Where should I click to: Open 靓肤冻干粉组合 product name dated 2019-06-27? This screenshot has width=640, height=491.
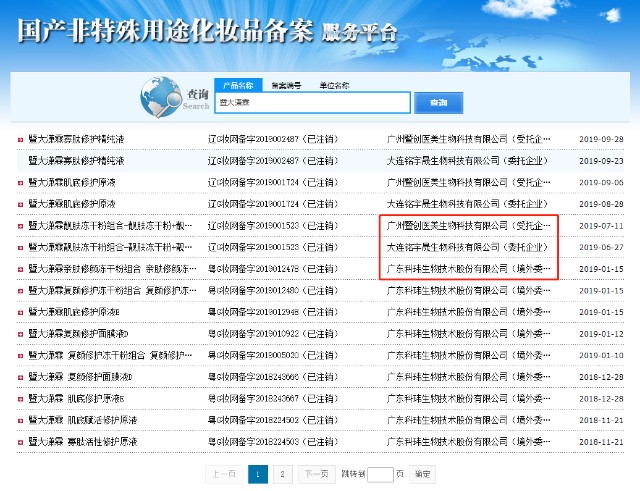110,247
